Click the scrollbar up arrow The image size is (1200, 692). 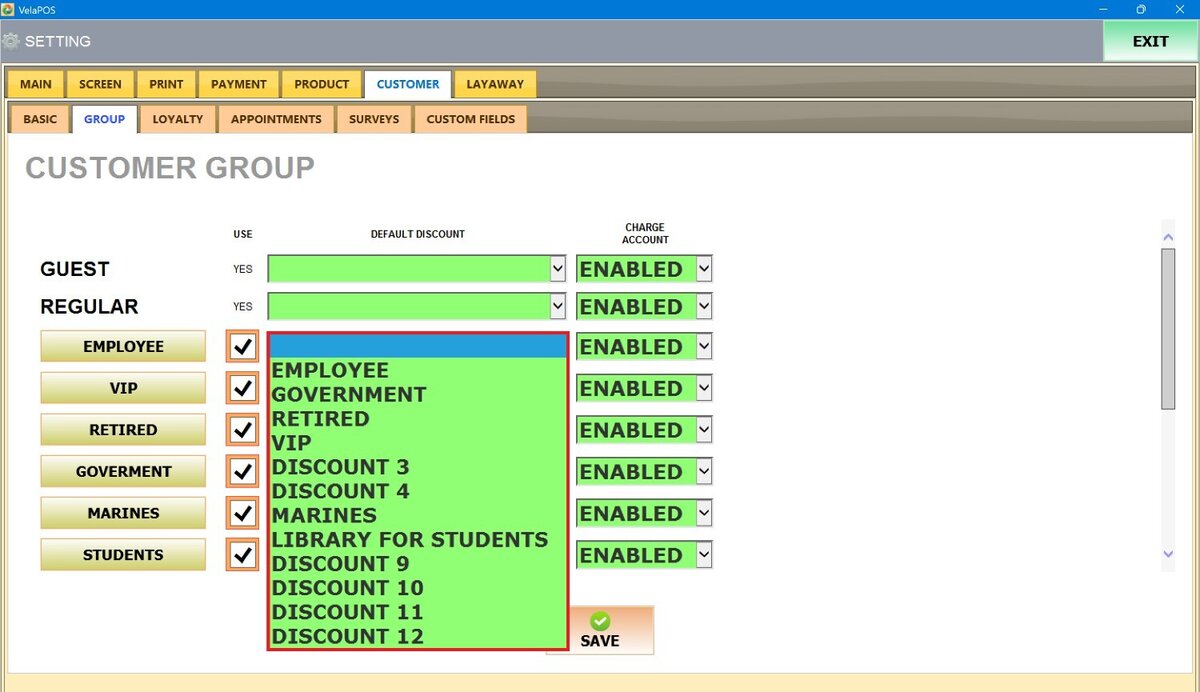click(x=1167, y=237)
